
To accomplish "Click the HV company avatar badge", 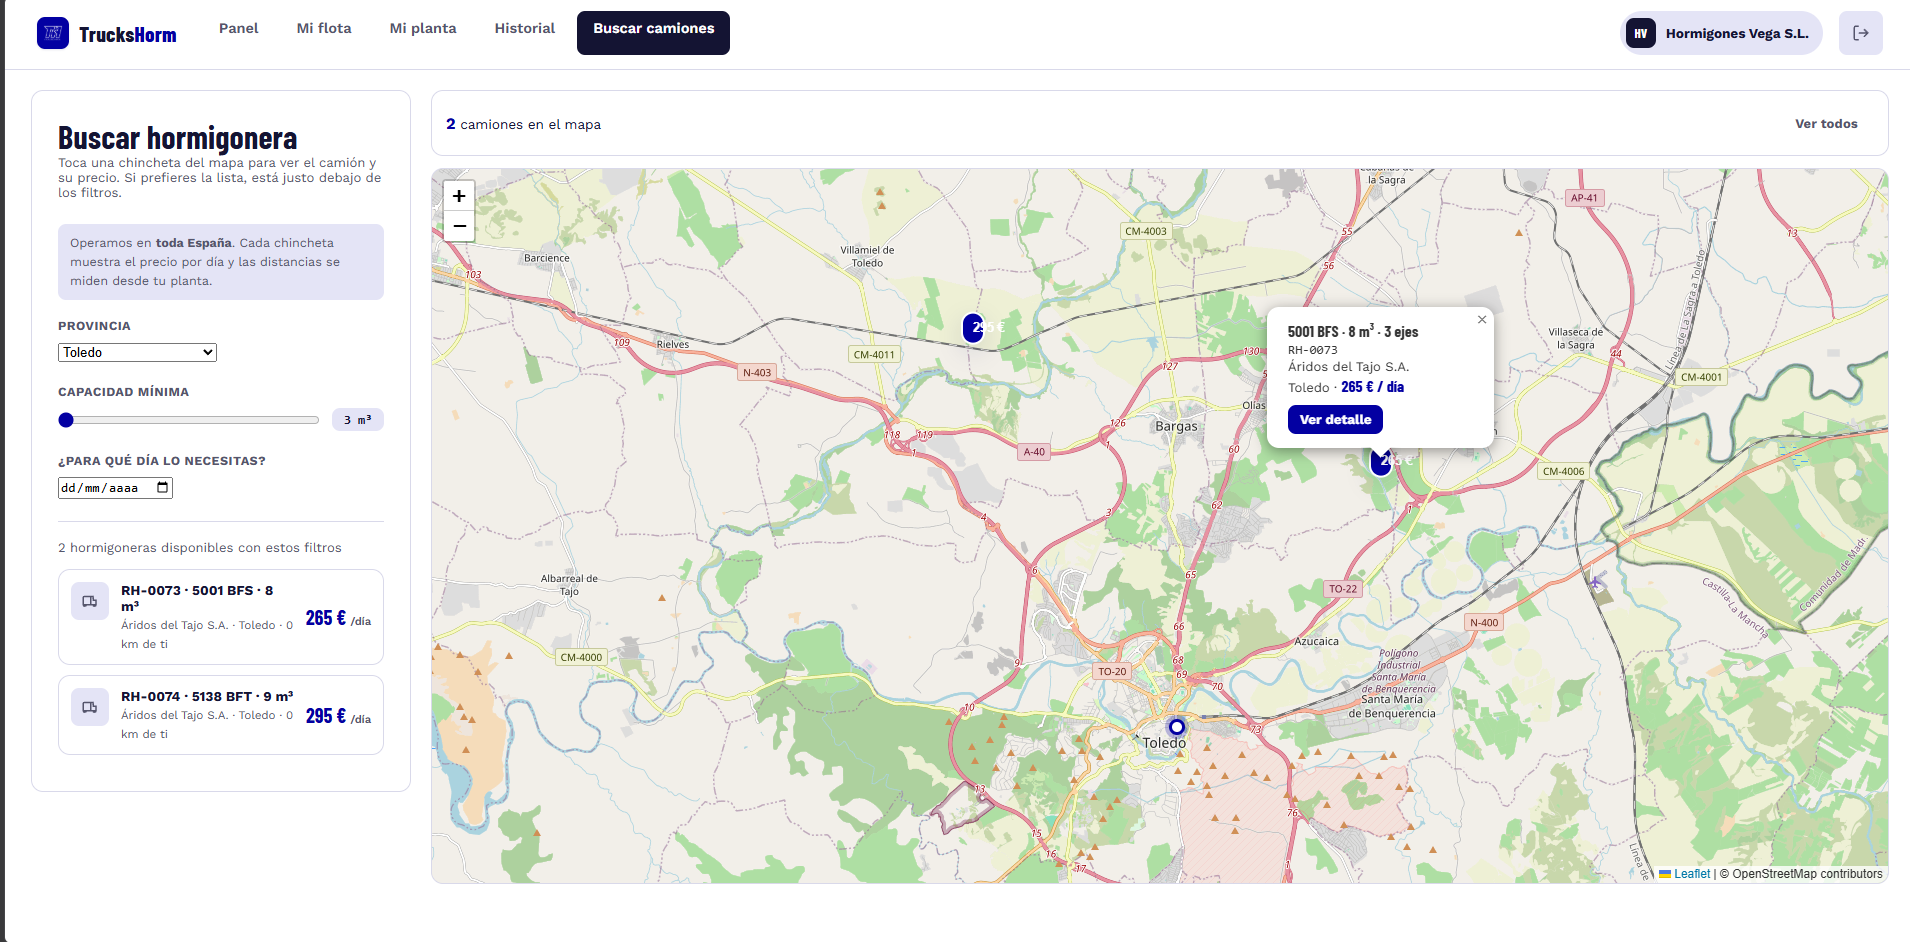I will tap(1640, 33).
